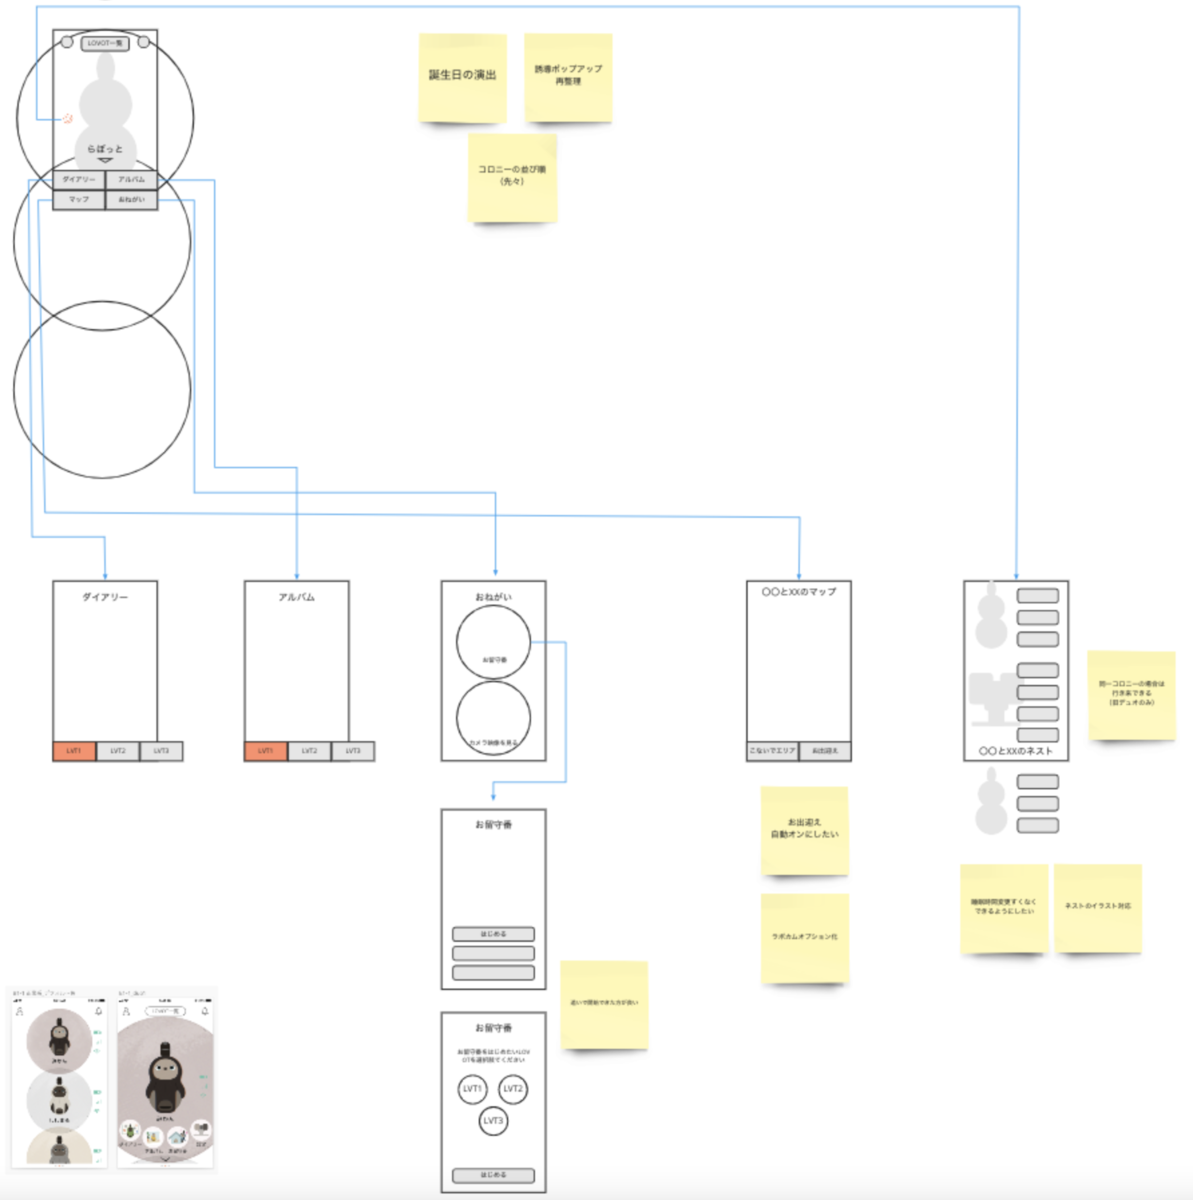This screenshot has width=1193, height=1200.
Task: Select the orange LVT1 tab in アルバム frame
Action: coord(265,751)
